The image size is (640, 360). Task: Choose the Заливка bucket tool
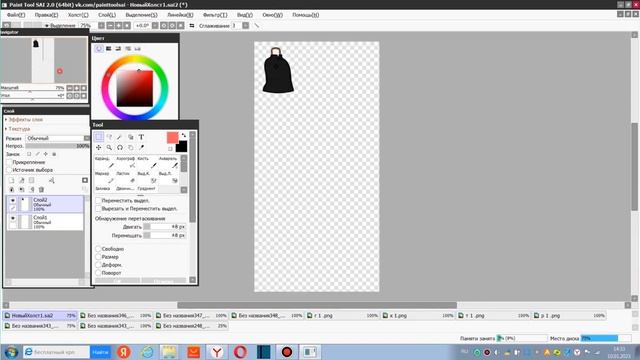[104, 189]
